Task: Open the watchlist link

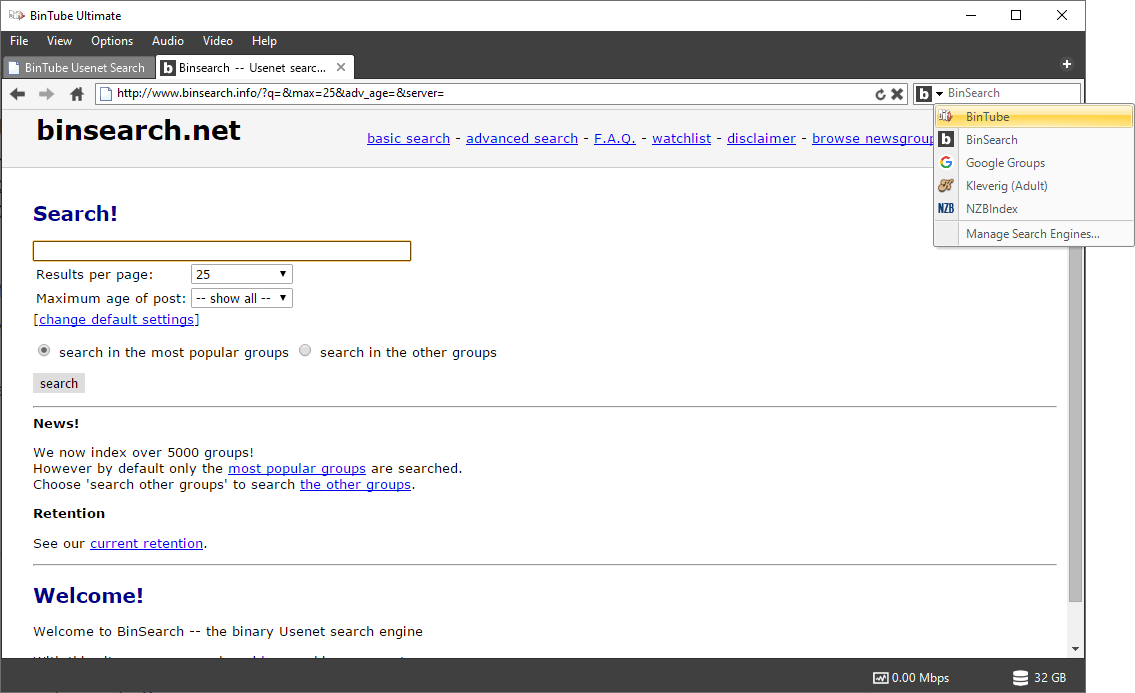Action: click(681, 138)
